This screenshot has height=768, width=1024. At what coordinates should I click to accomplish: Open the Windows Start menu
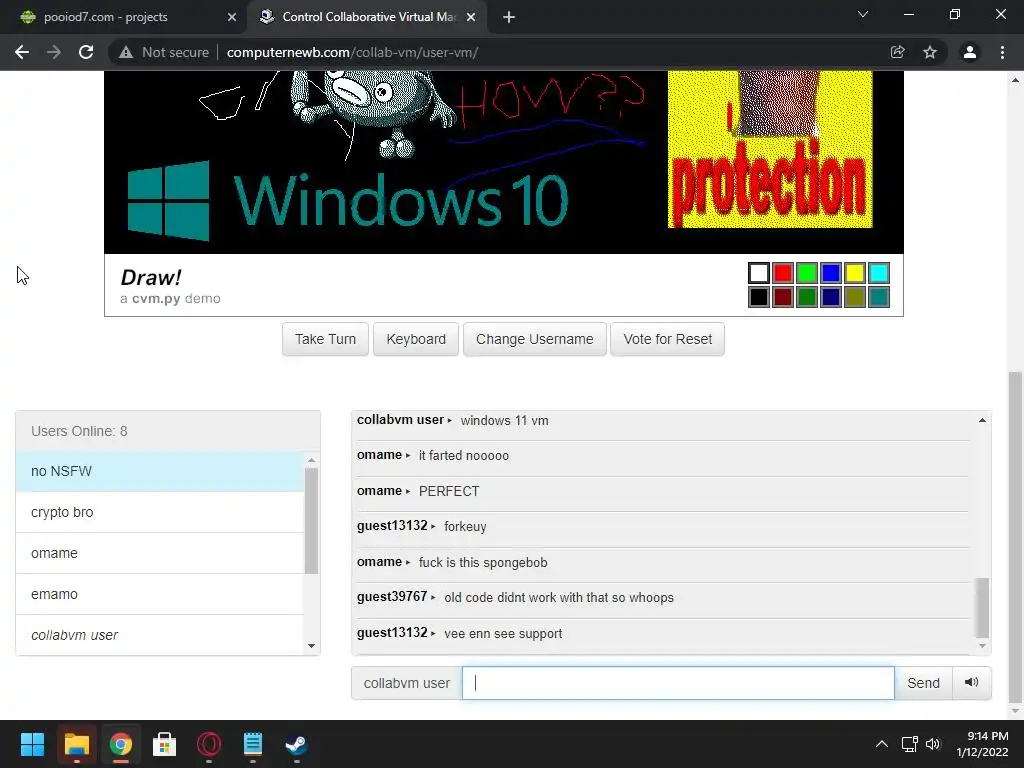pyautogui.click(x=32, y=744)
